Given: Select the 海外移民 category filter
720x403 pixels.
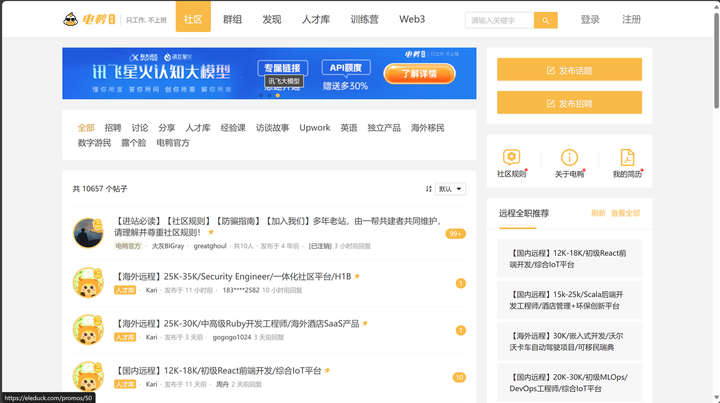Looking at the screenshot, I should (428, 128).
